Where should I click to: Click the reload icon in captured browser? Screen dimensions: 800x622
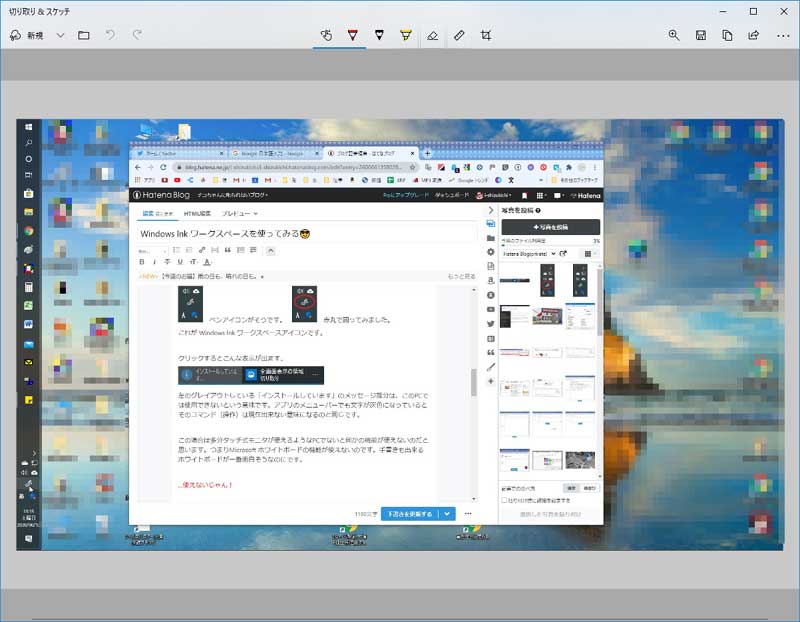tap(163, 167)
